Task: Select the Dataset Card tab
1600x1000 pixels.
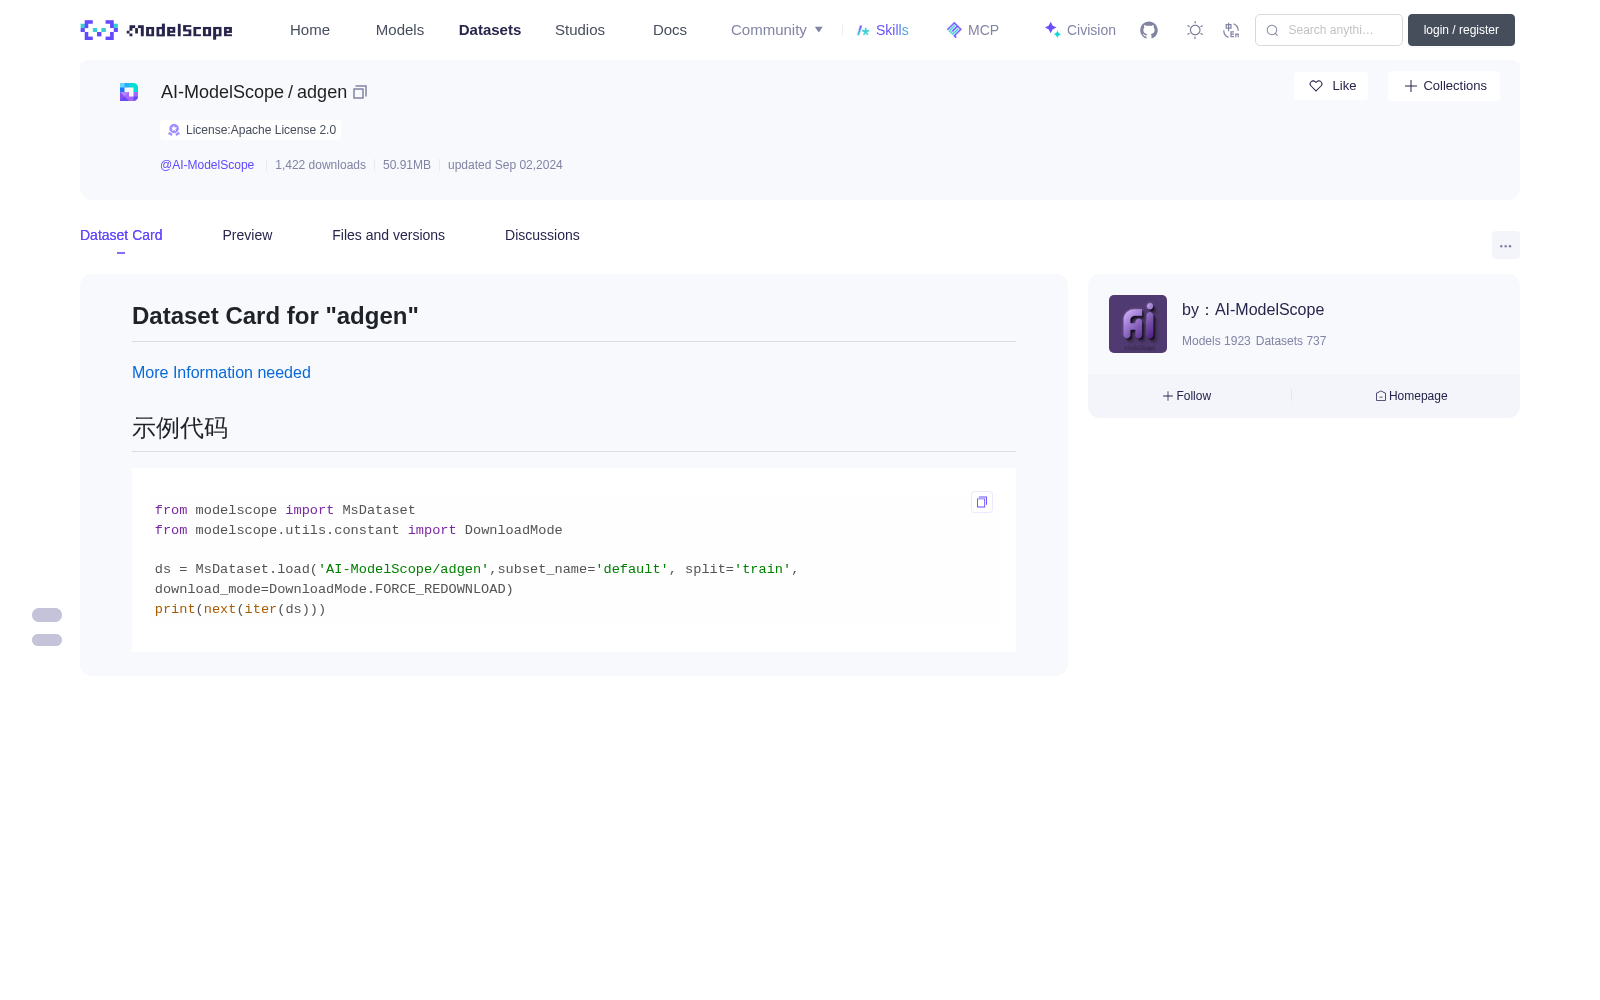Action: click(x=121, y=235)
